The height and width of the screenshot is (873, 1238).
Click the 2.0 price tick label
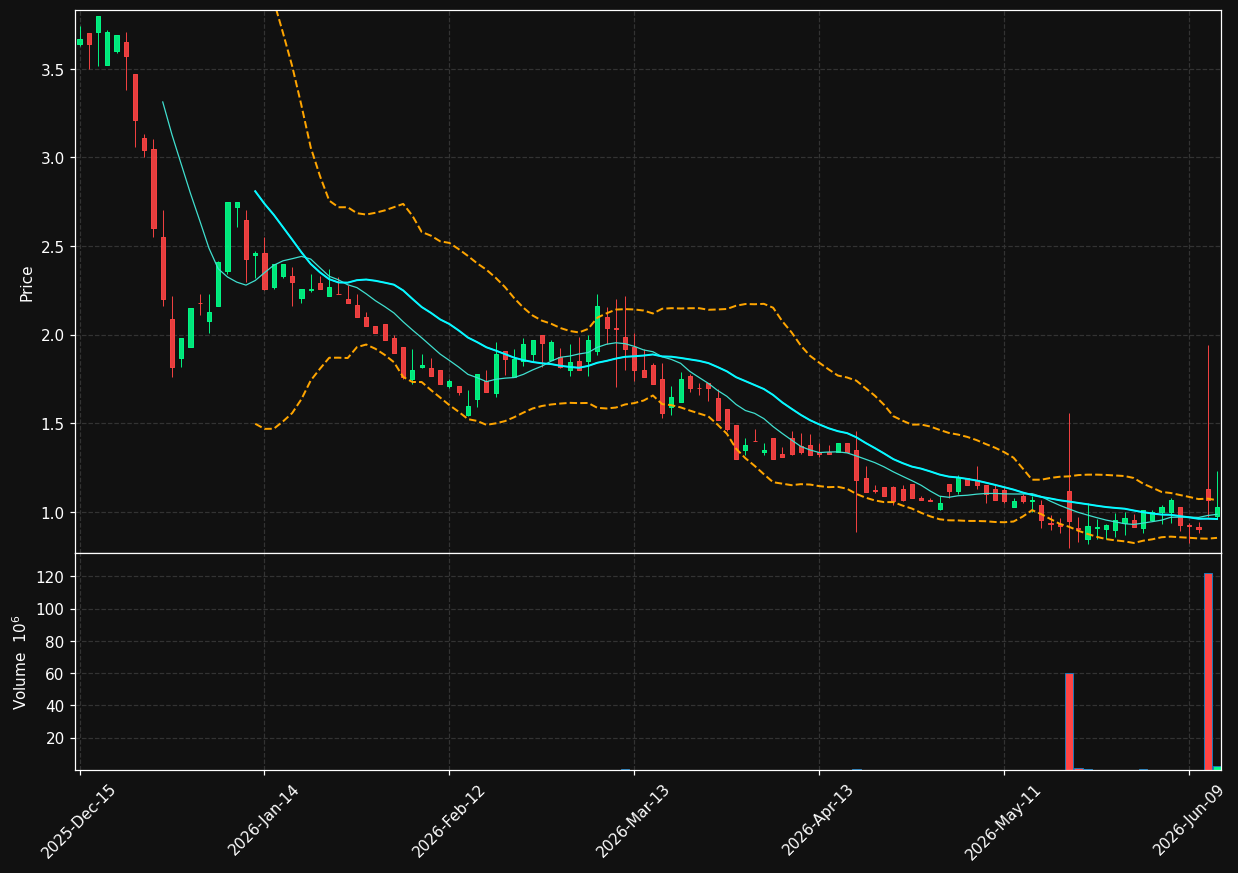pyautogui.click(x=53, y=335)
